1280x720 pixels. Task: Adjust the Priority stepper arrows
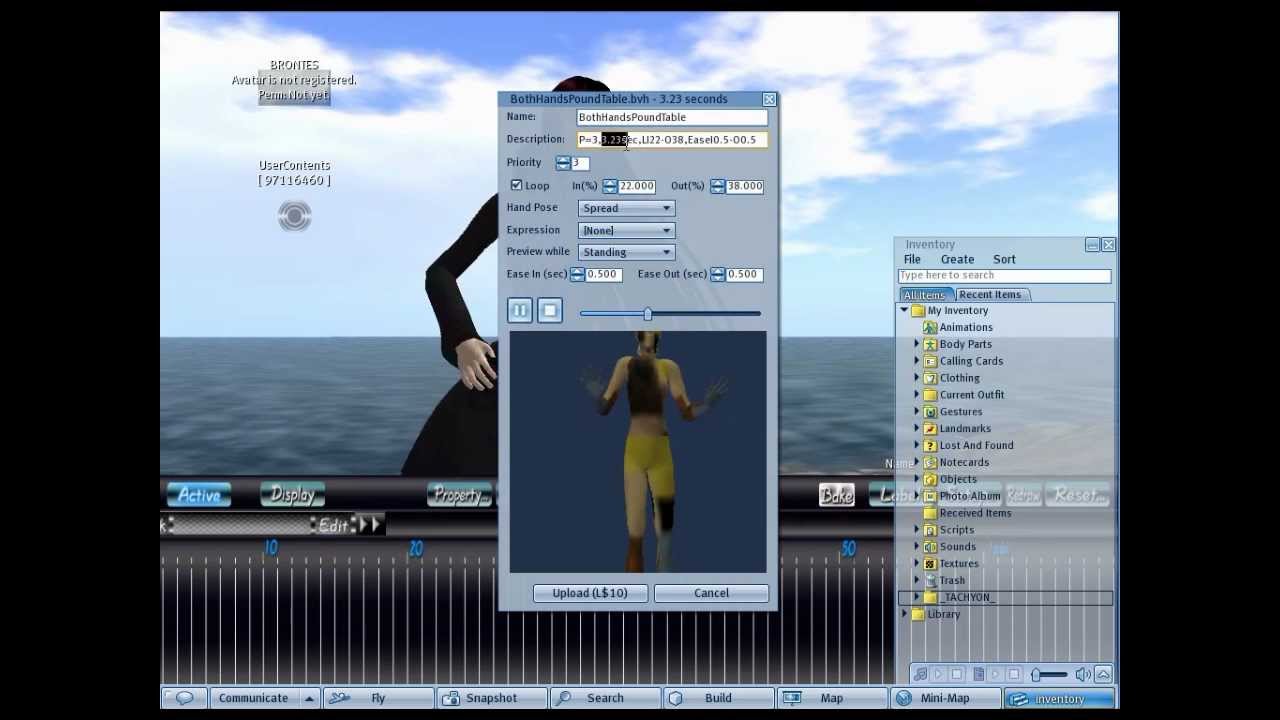563,163
